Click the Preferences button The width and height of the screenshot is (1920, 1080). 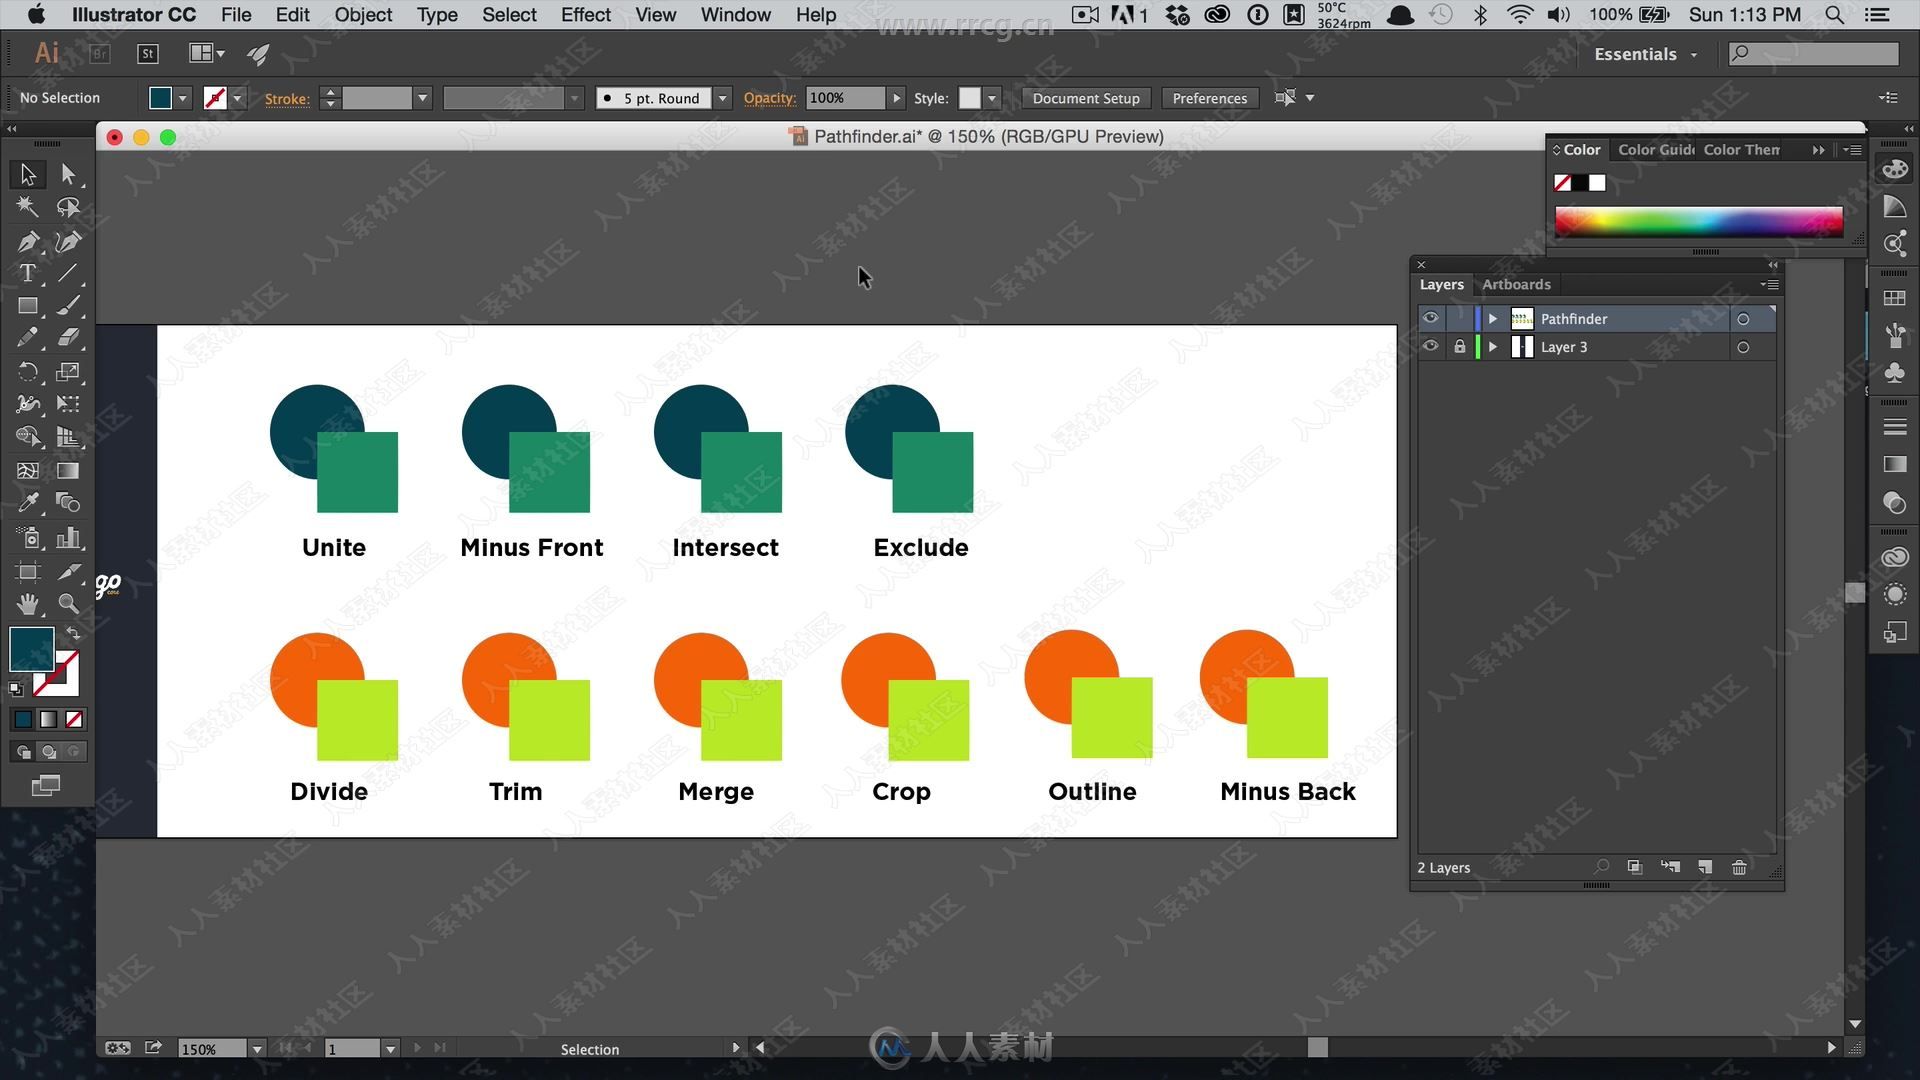tap(1209, 98)
